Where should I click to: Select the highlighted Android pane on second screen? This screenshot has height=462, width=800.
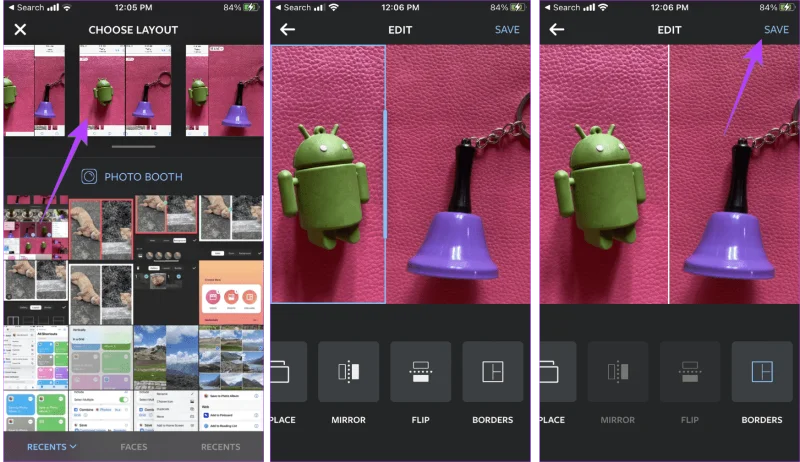point(328,174)
